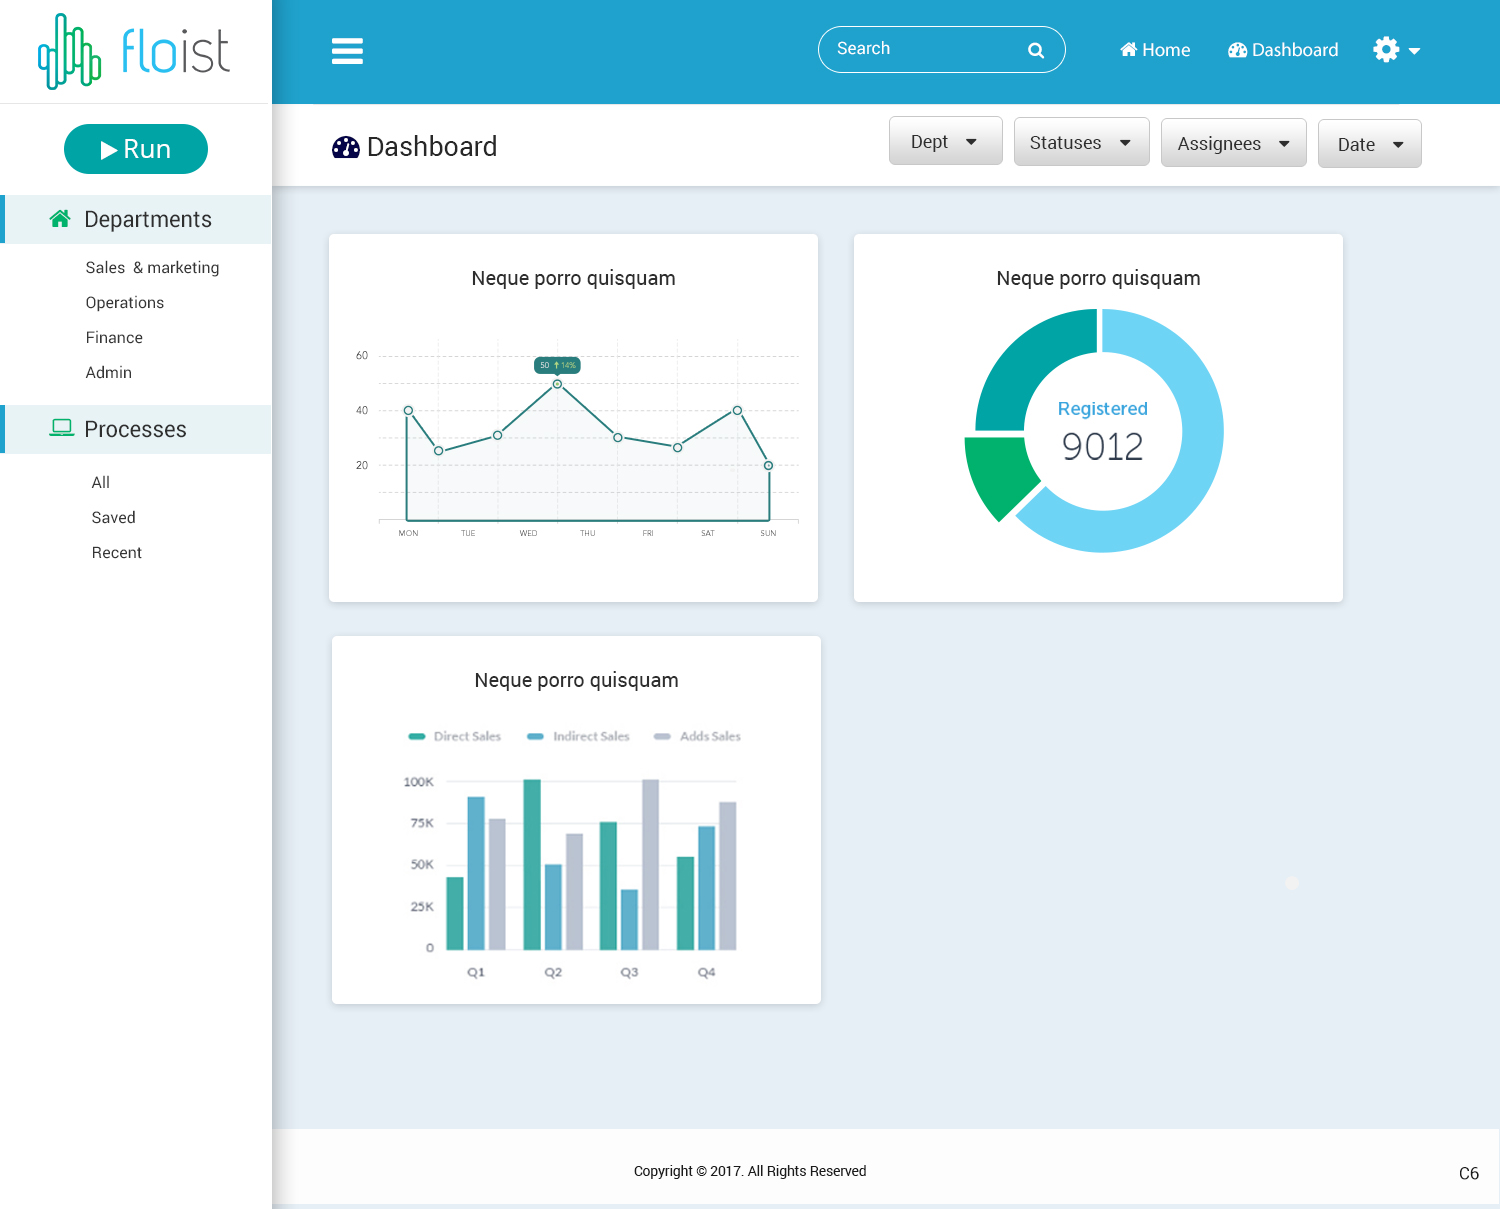Open the Date filter dropdown
1500x1209 pixels.
1369,144
